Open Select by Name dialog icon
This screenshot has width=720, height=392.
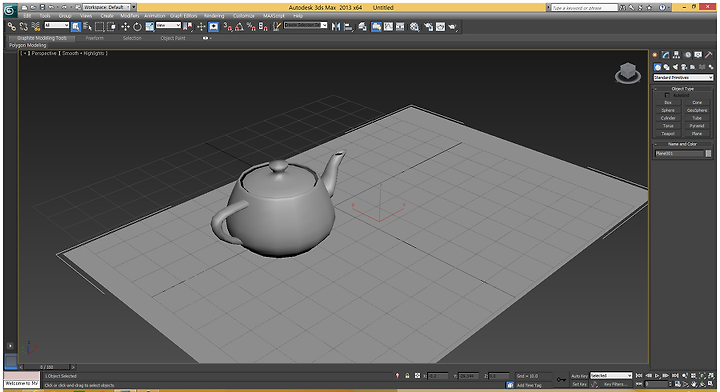coord(87,27)
